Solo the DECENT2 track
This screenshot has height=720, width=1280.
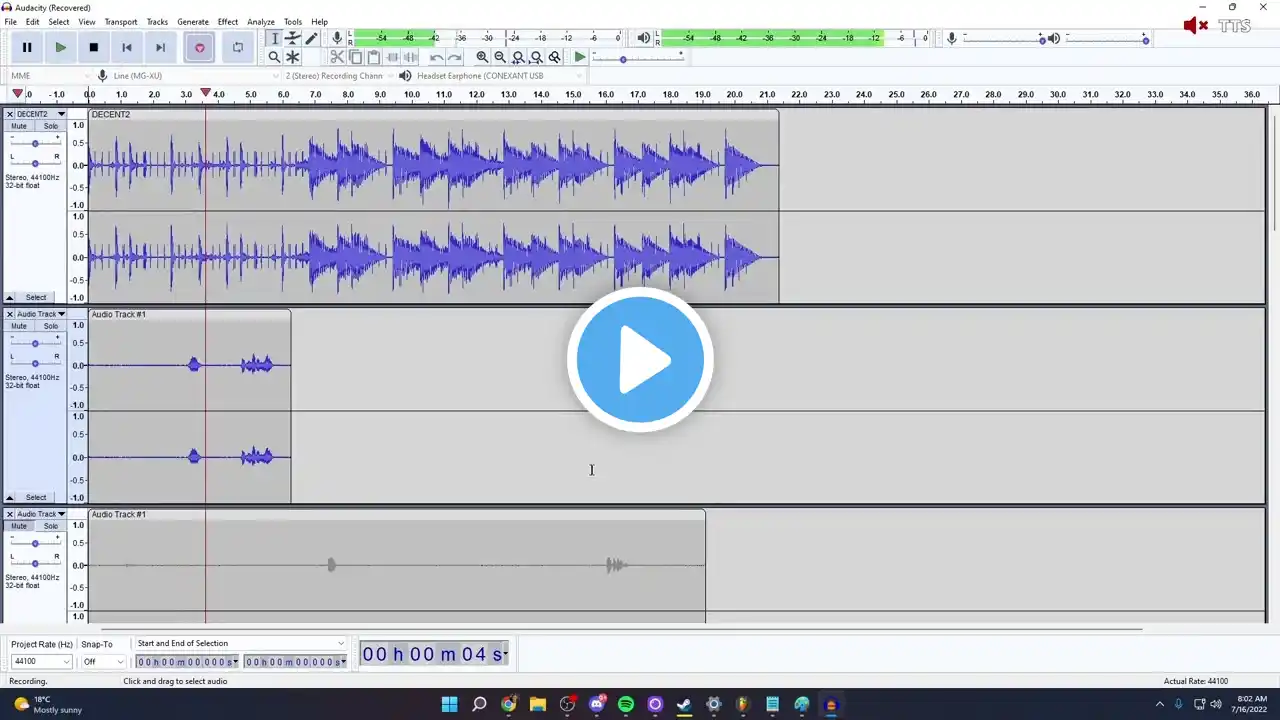pyautogui.click(x=50, y=126)
